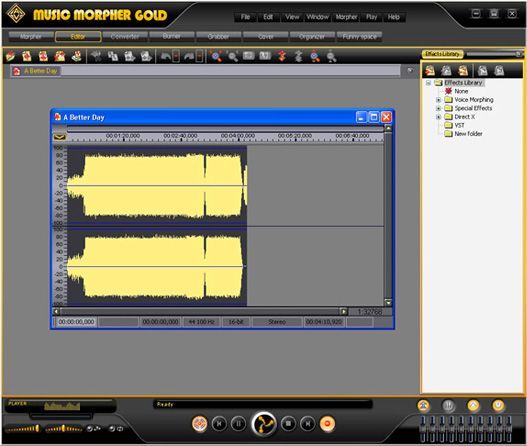Select the None effect with red star icon
The image size is (527, 446).
pos(456,91)
